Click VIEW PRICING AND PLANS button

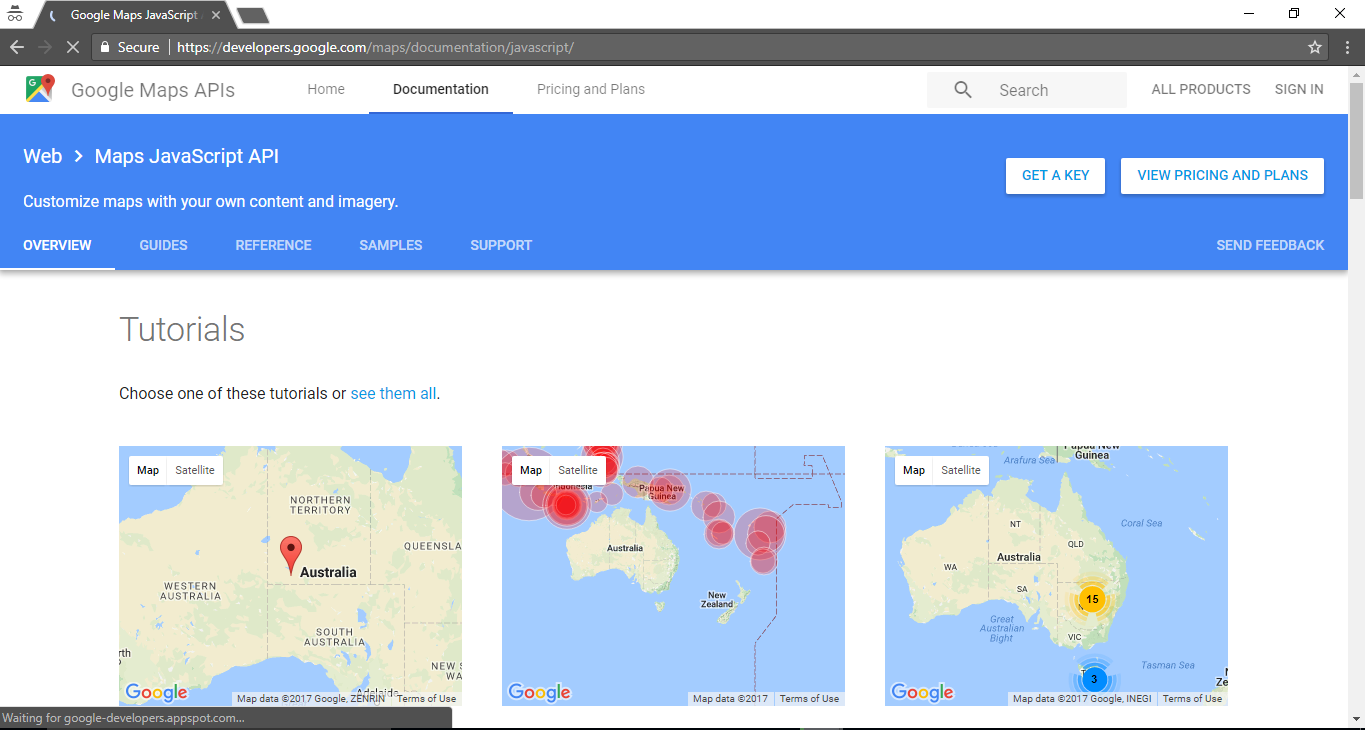pos(1222,175)
